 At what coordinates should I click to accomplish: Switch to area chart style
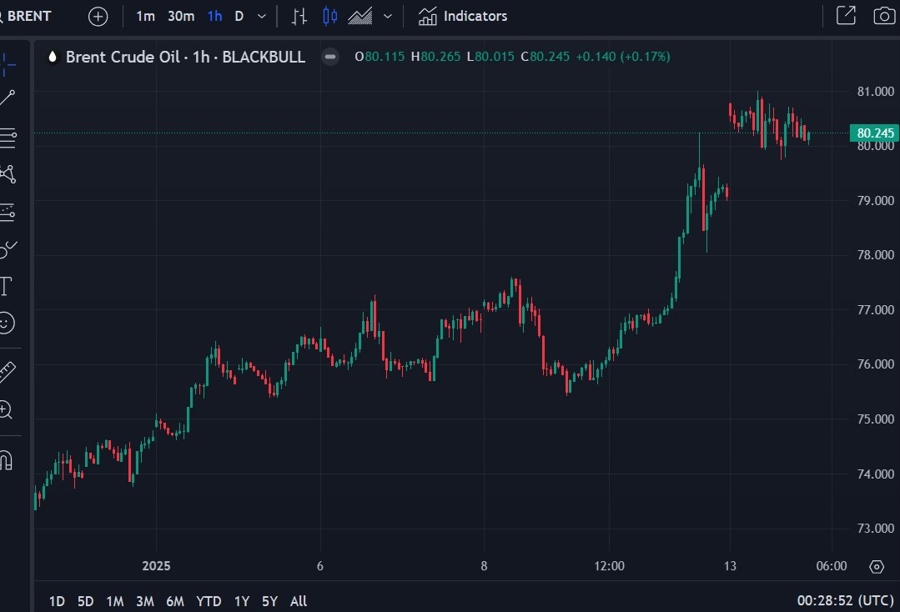click(360, 16)
